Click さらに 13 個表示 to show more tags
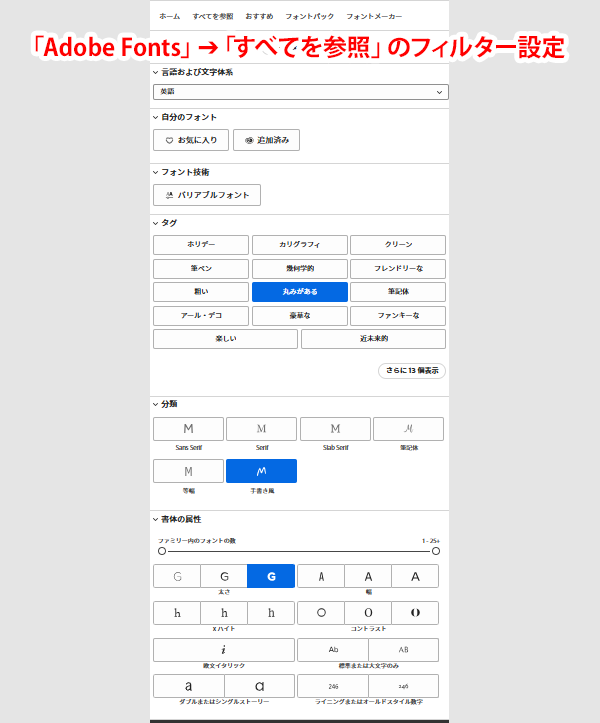Viewport: 600px width, 723px height. point(411,371)
